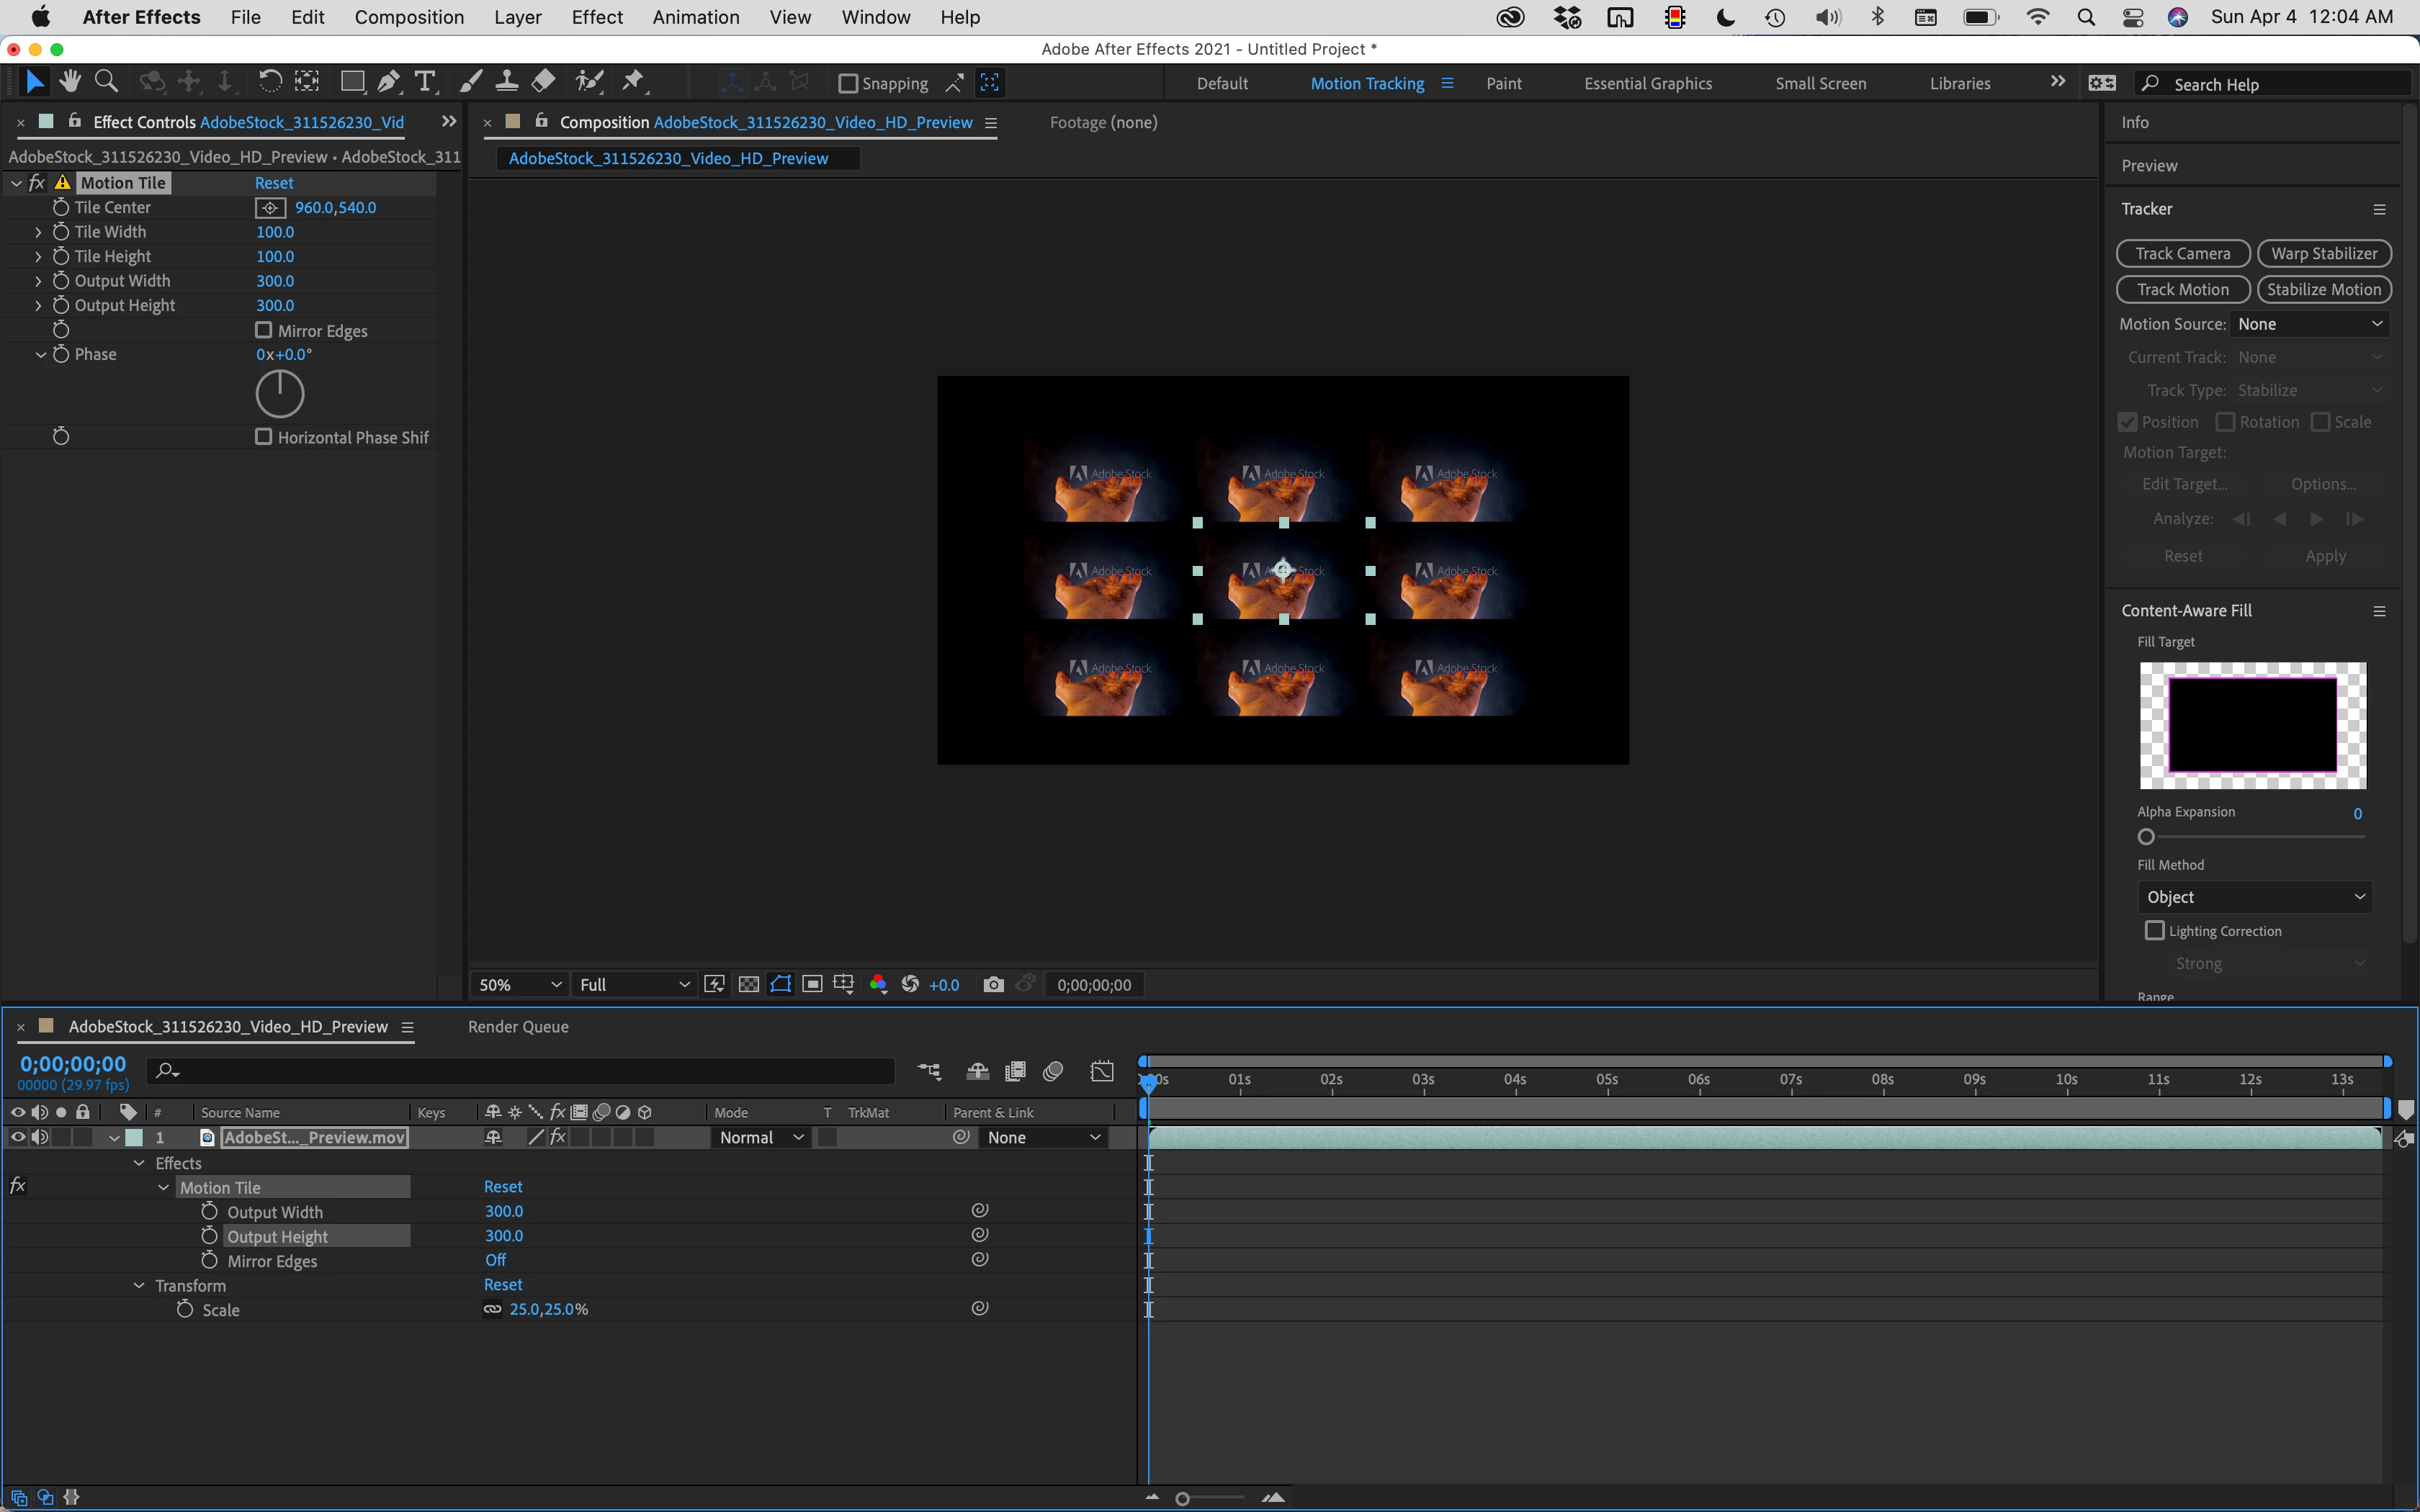Select the Zoom tool in toolbar

106,82
